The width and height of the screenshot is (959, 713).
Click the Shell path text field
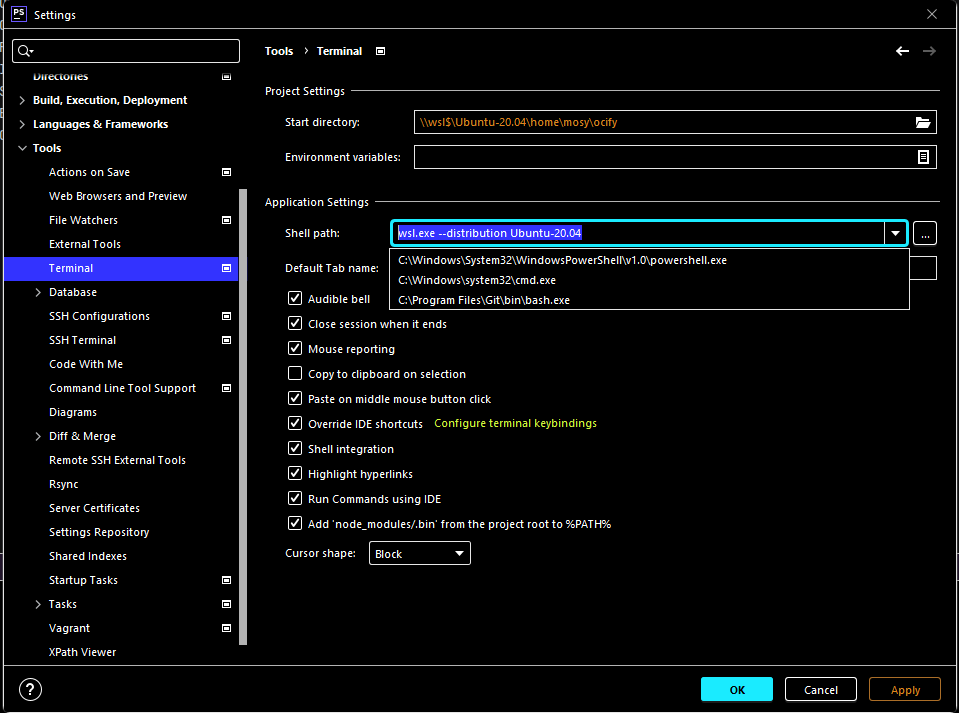638,233
